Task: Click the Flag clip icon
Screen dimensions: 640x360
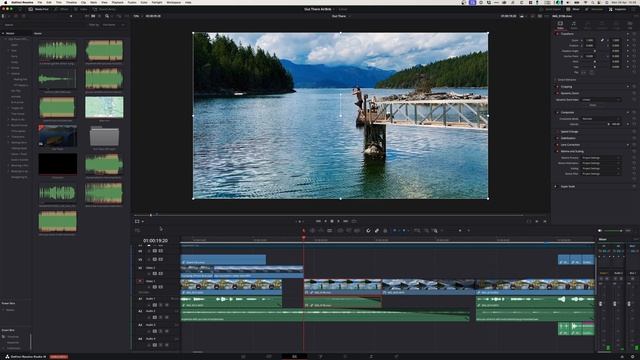Action: tap(394, 231)
